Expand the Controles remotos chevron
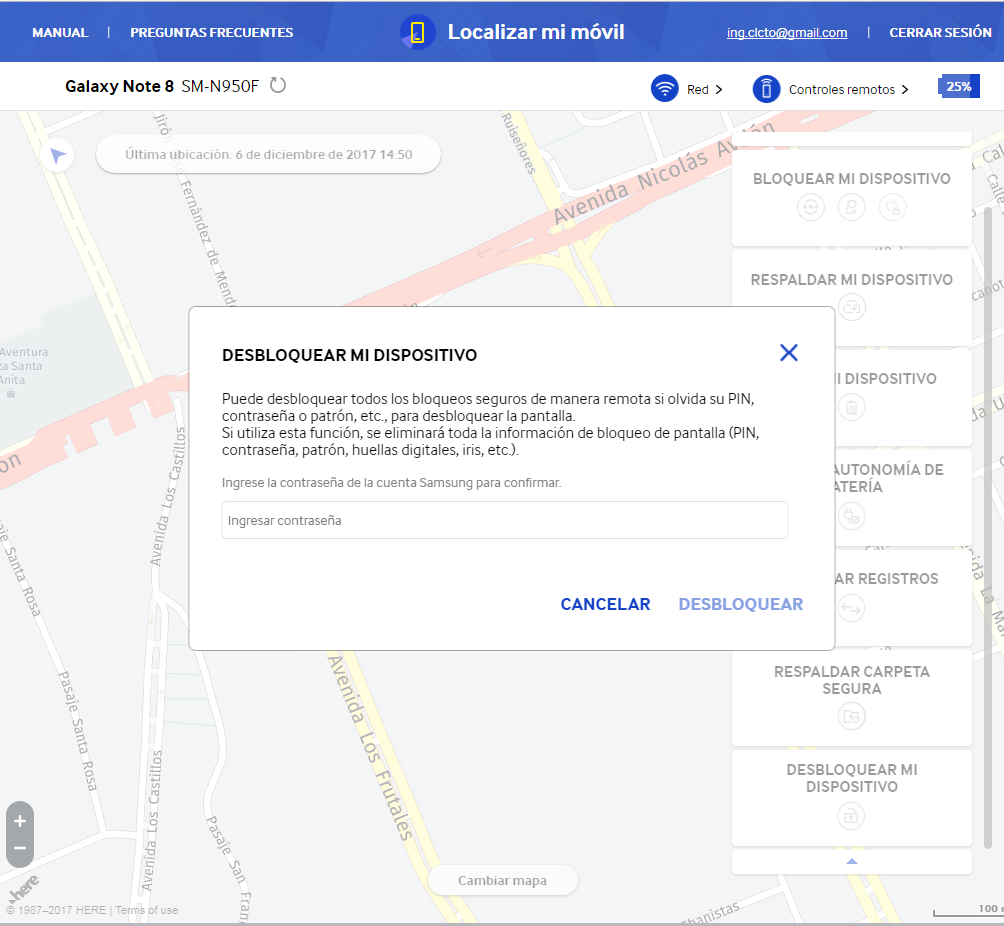The height and width of the screenshot is (926, 1004). click(905, 89)
